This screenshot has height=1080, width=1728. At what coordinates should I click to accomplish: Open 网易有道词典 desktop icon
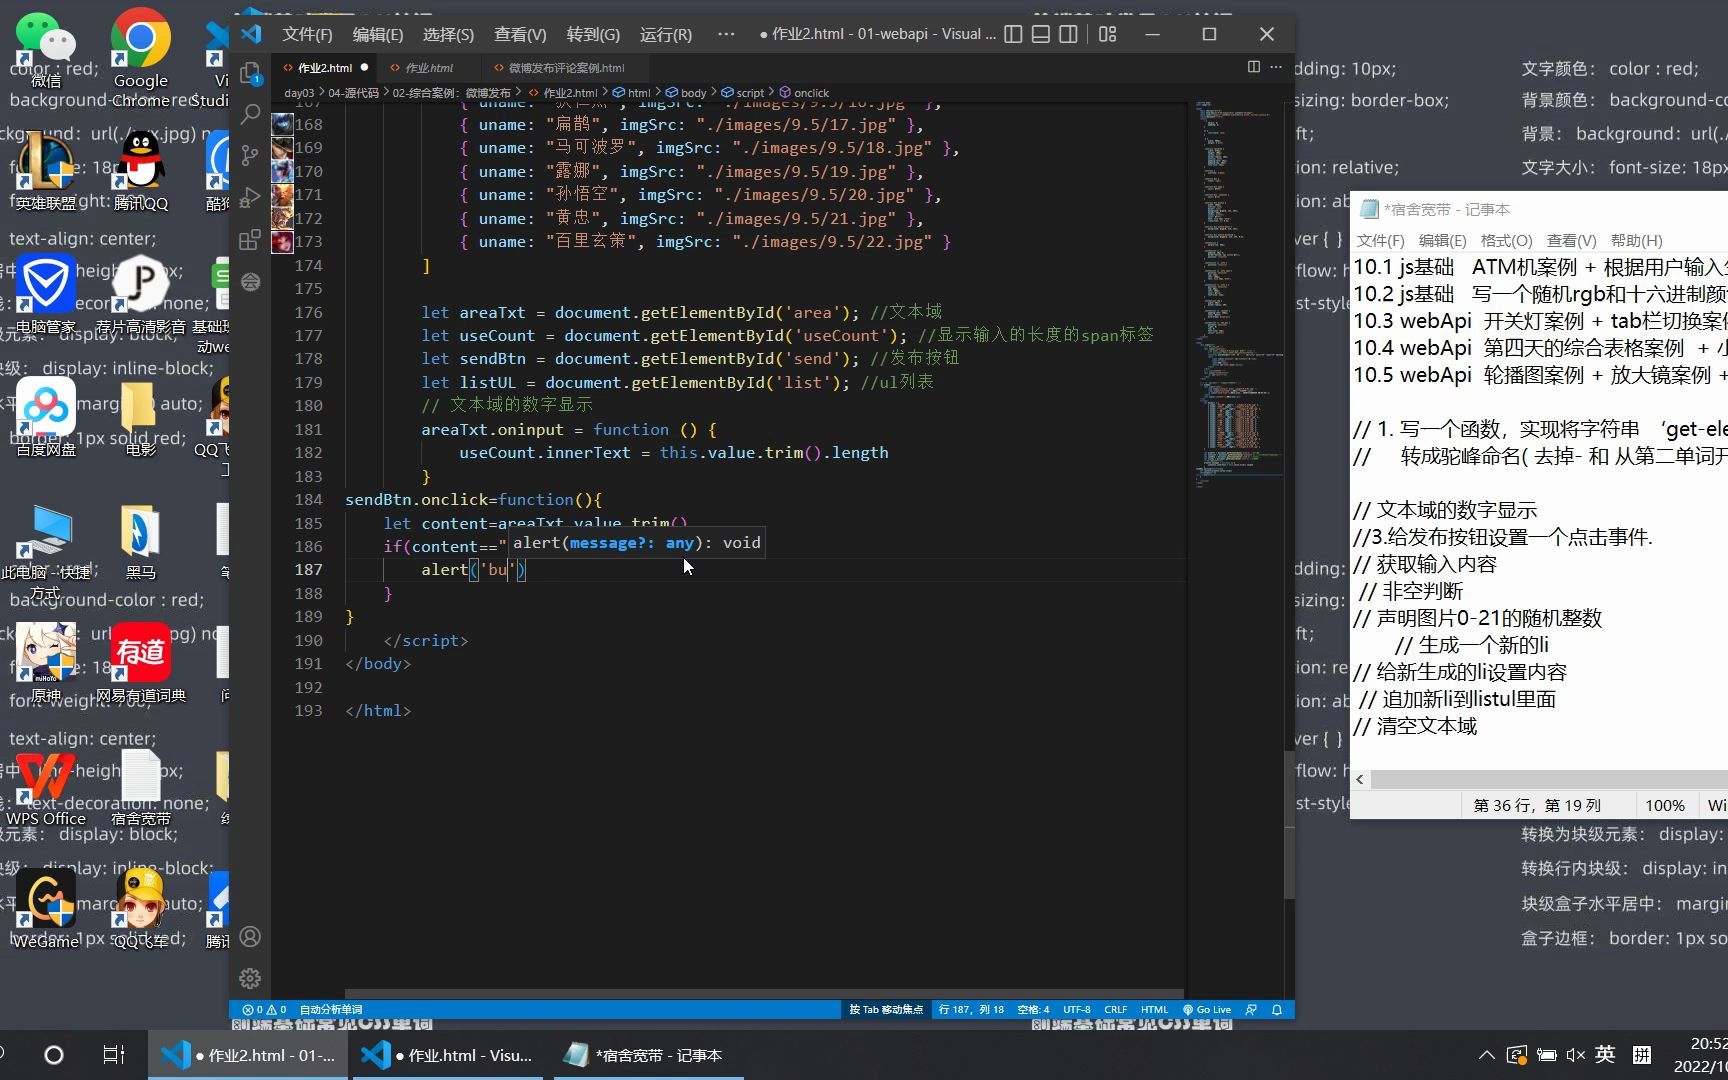(141, 662)
